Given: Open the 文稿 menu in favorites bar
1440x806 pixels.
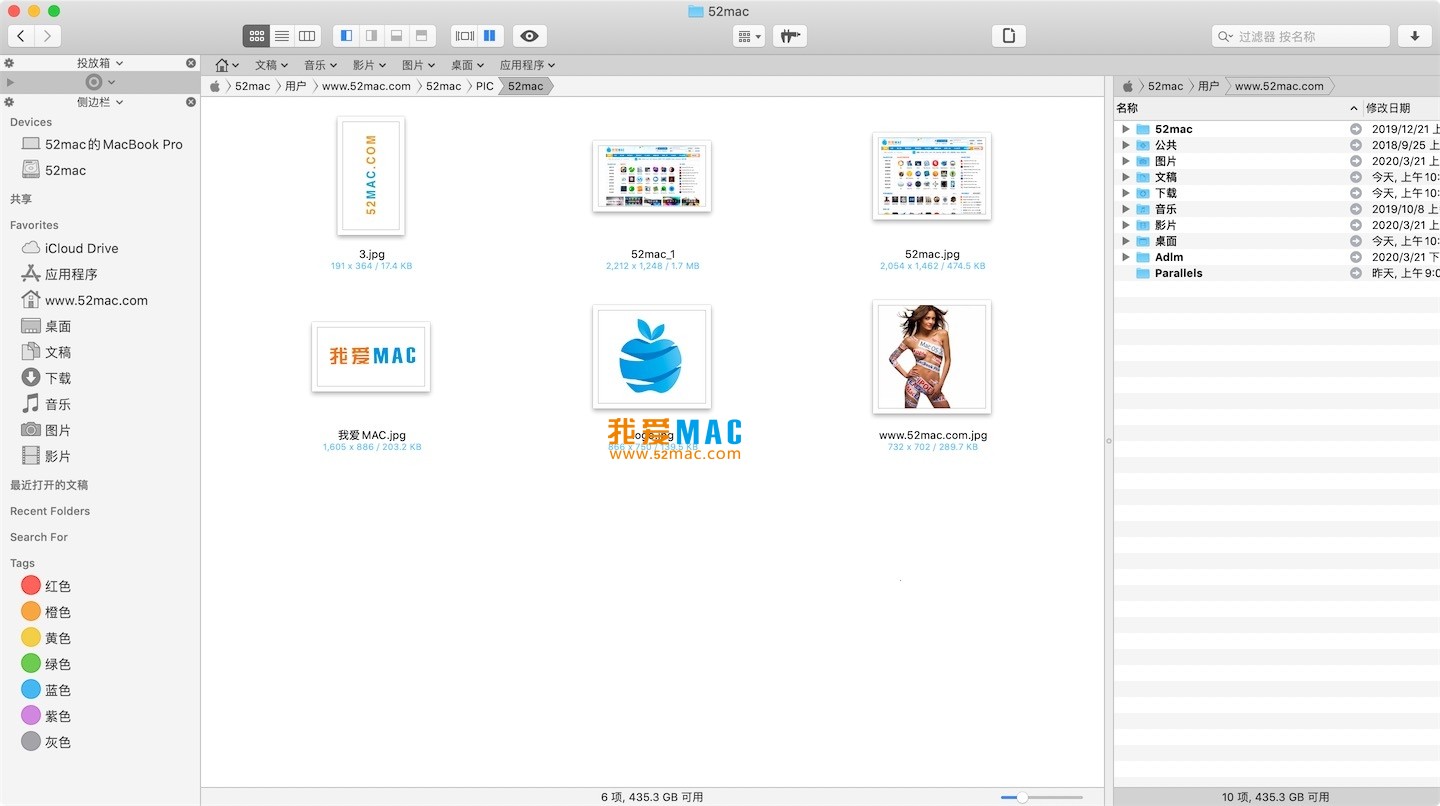Looking at the screenshot, I should coord(271,65).
